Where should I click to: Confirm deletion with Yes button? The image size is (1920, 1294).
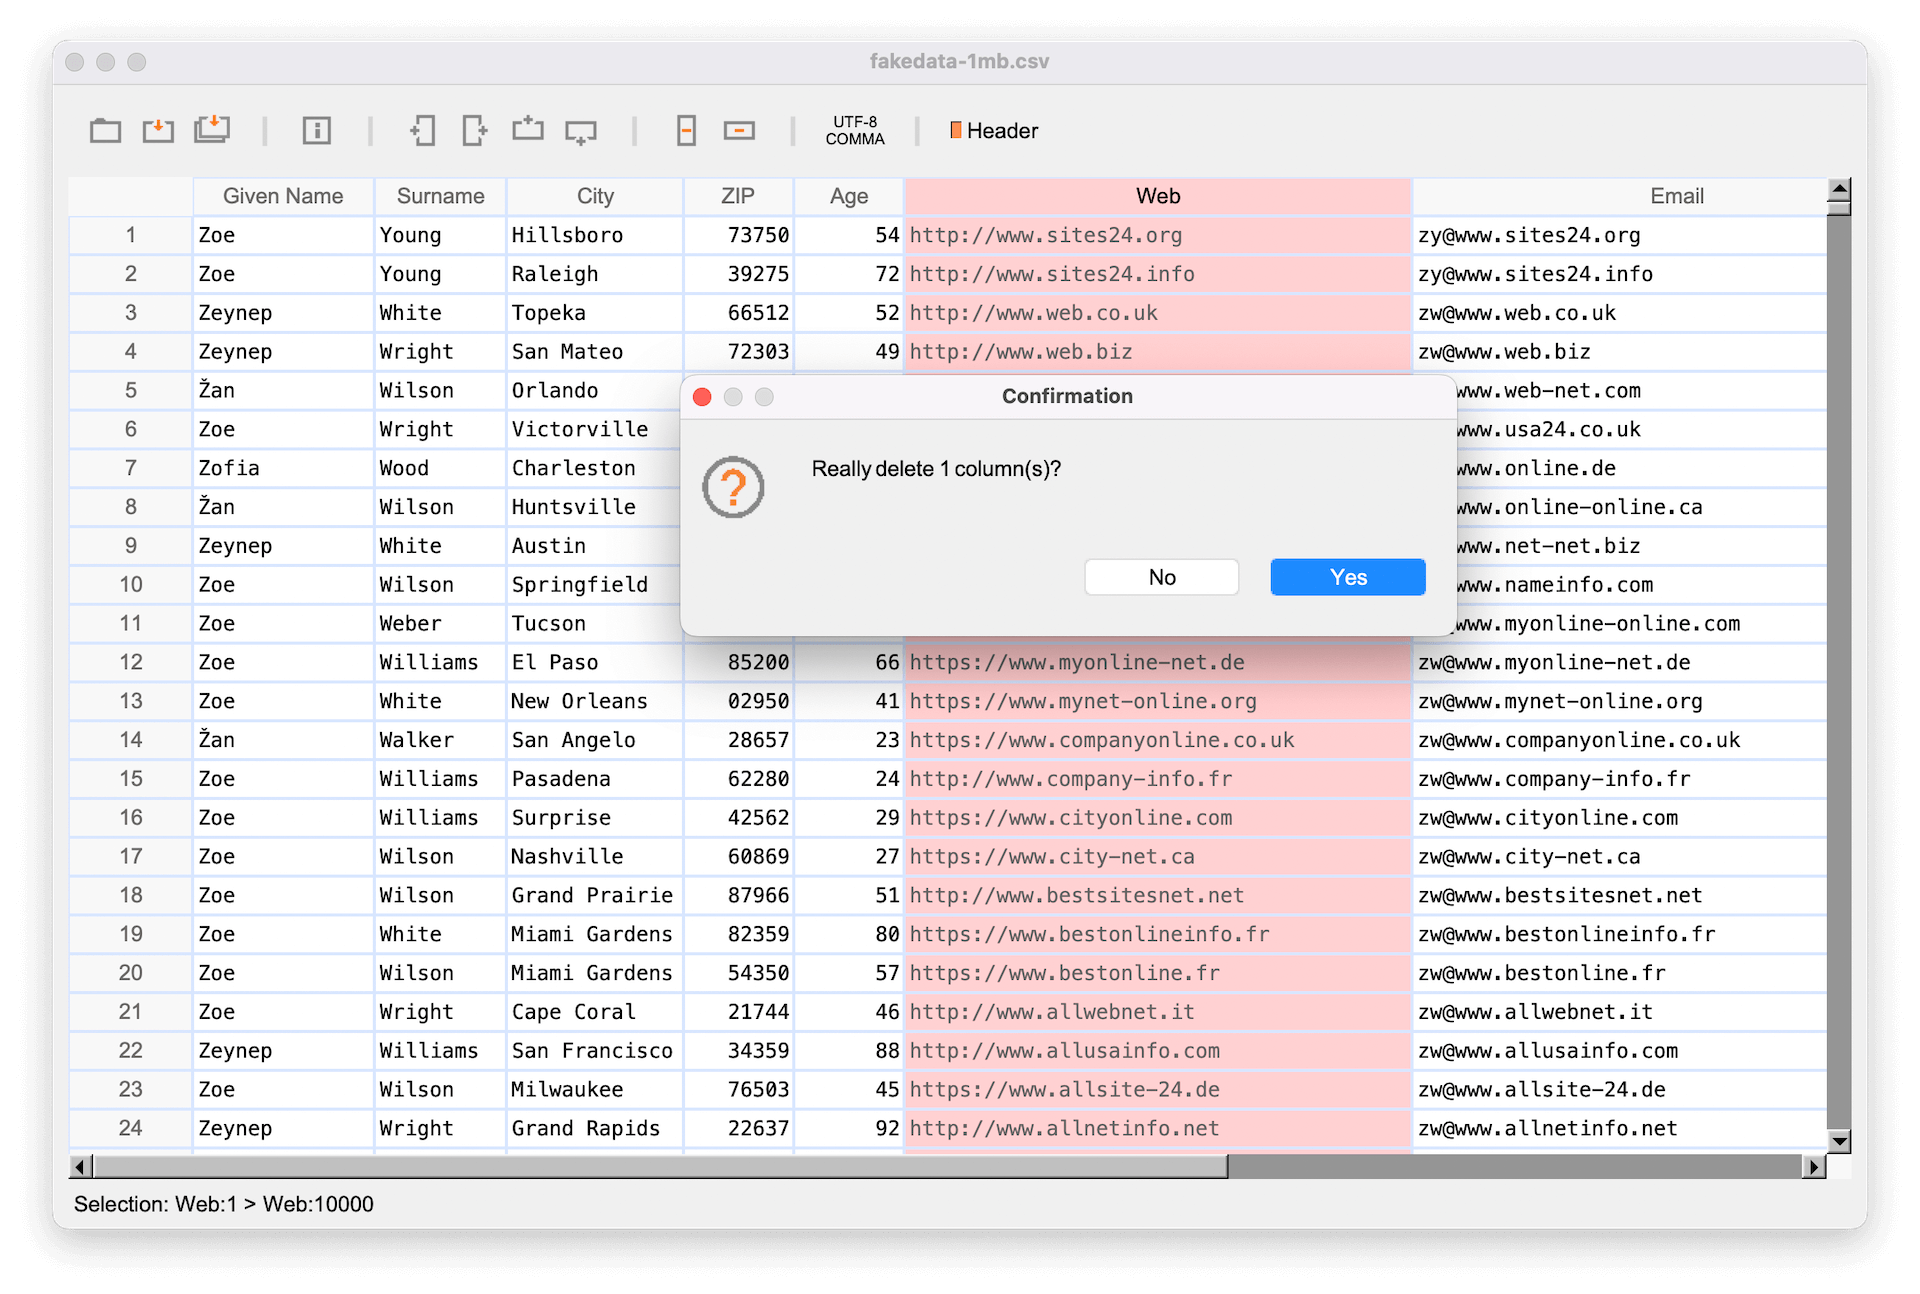[x=1347, y=577]
